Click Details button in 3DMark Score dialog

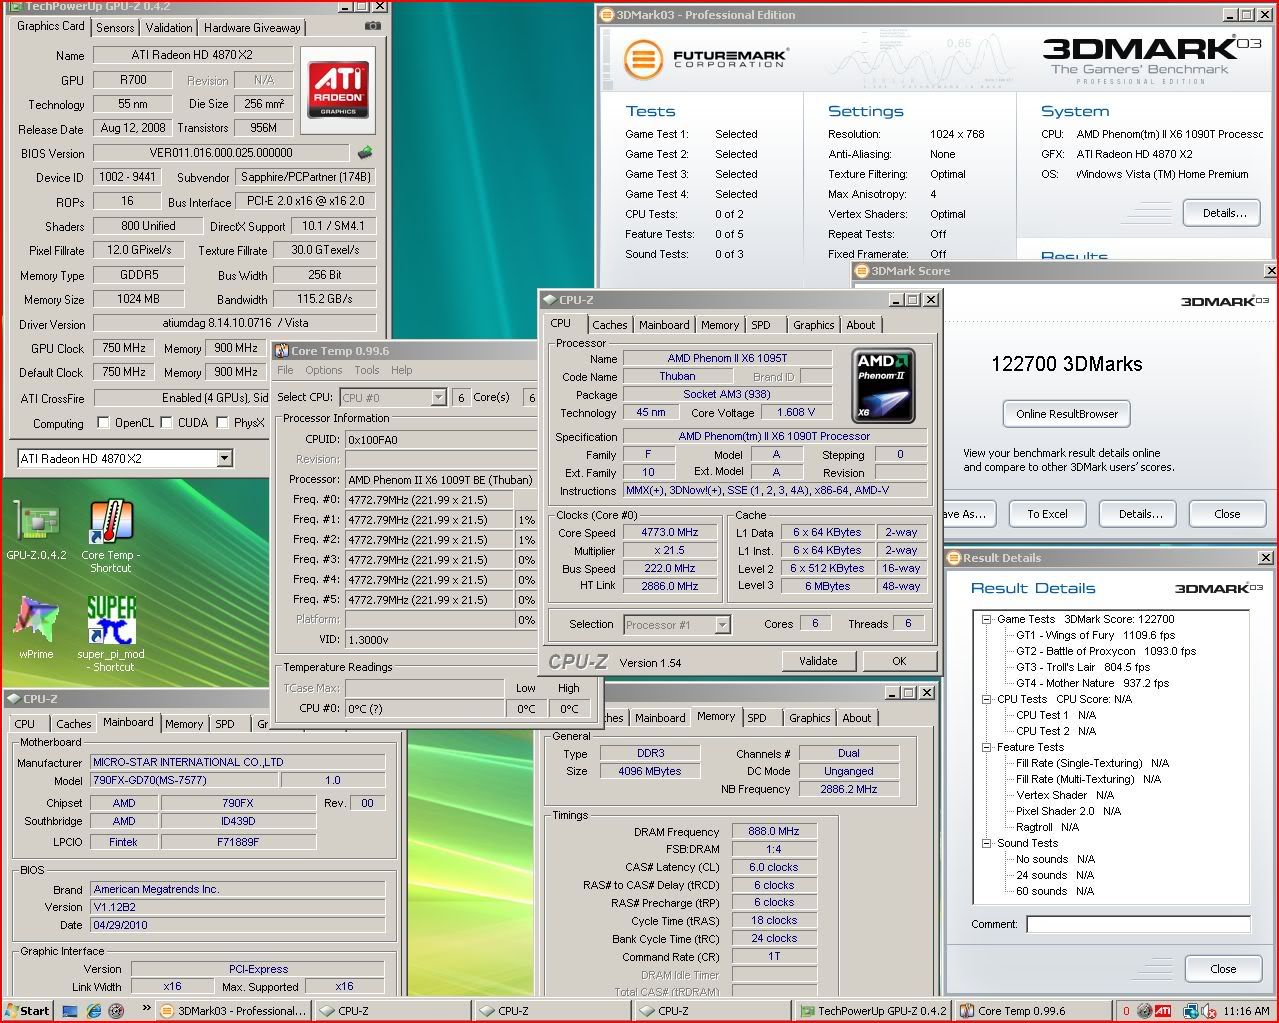[1140, 514]
